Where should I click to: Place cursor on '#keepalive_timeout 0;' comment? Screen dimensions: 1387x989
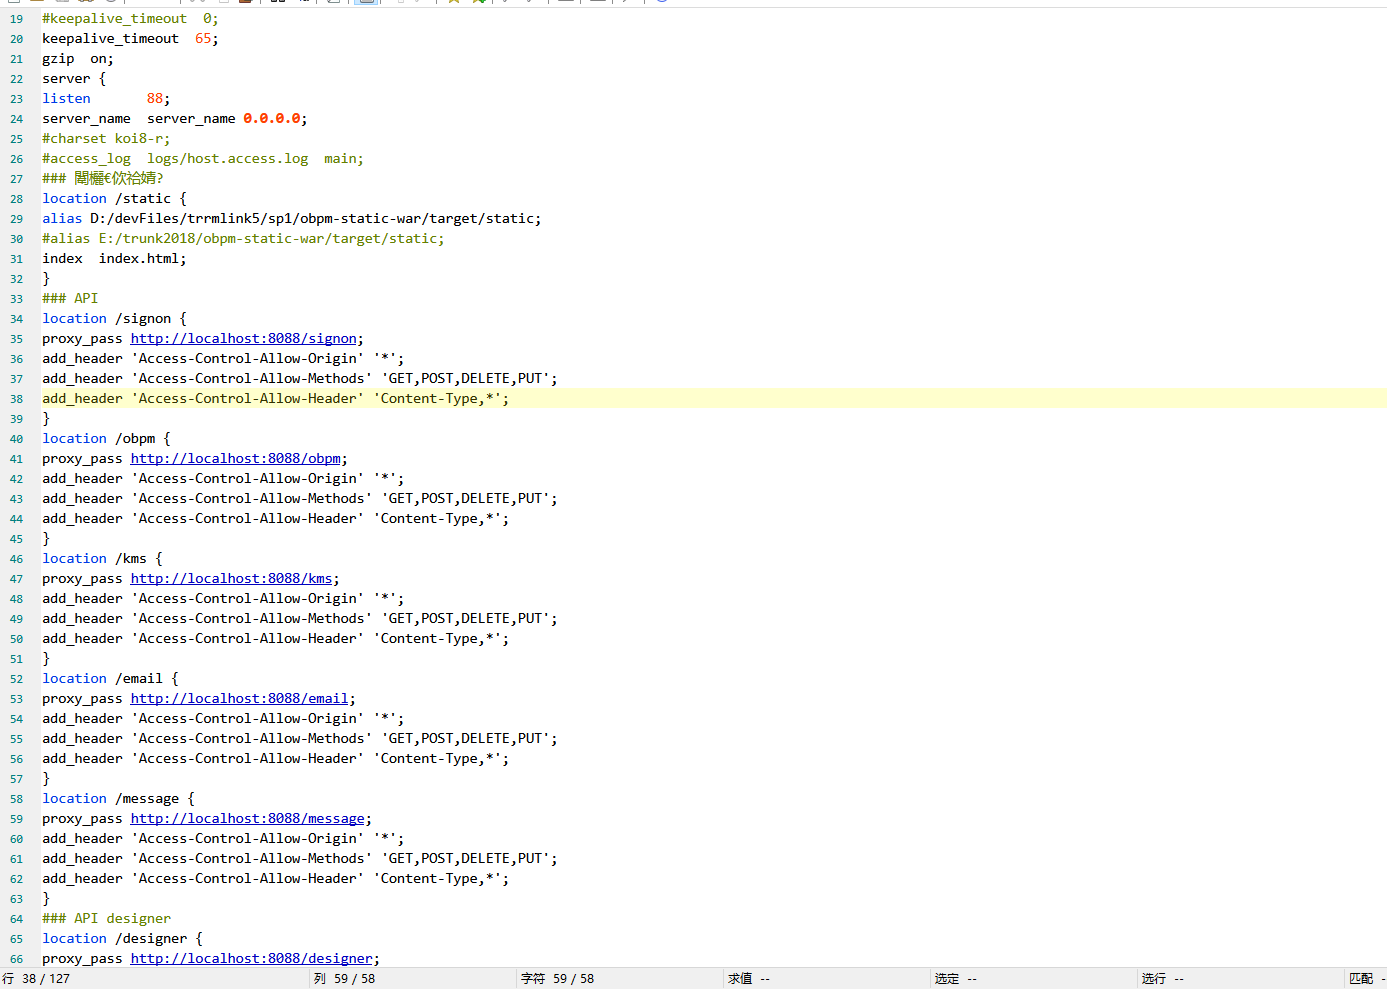[130, 19]
